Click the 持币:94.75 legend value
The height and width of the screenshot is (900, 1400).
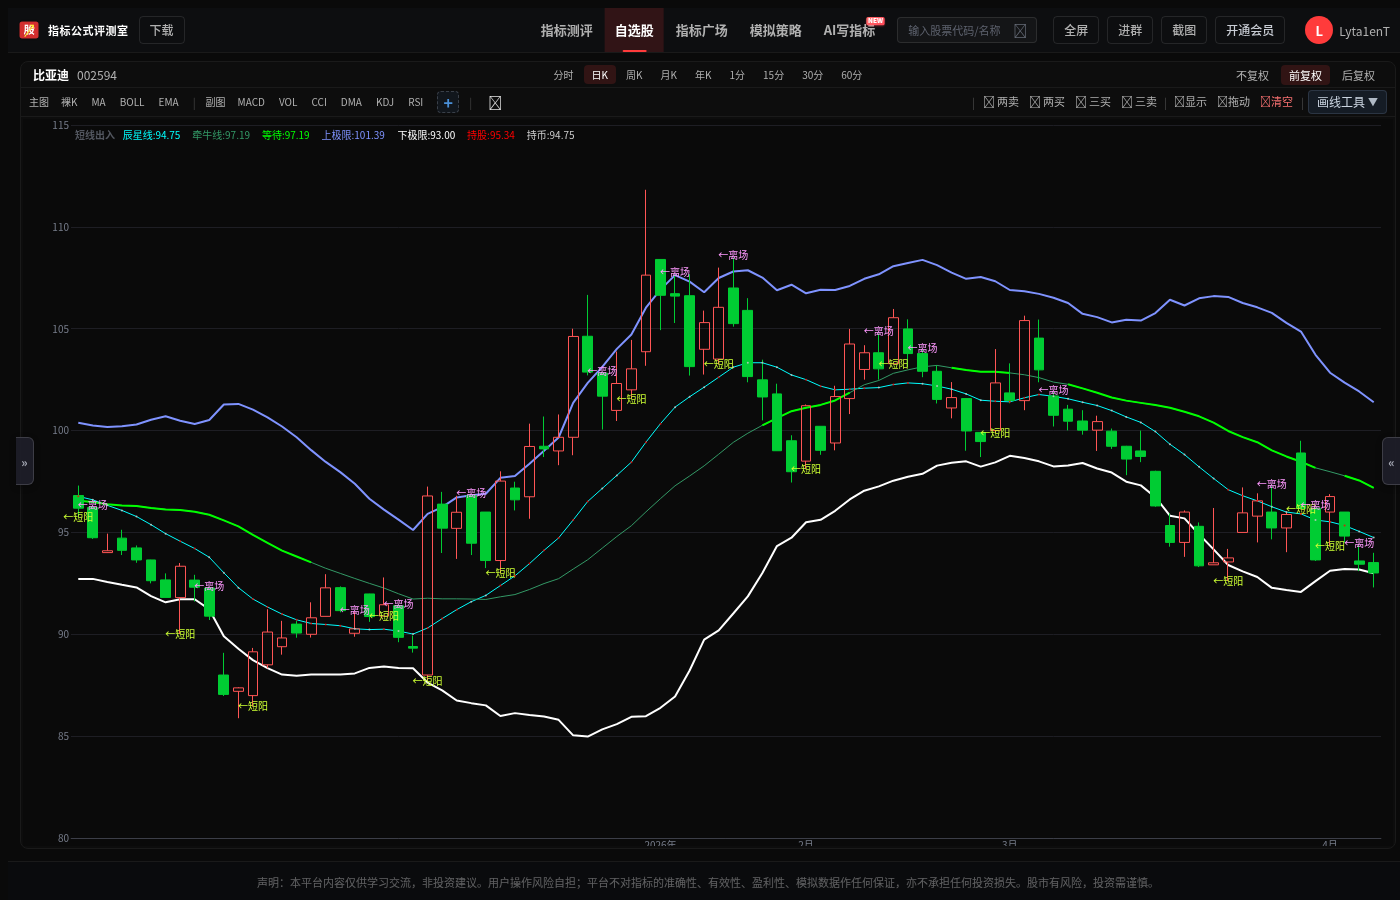tap(551, 135)
